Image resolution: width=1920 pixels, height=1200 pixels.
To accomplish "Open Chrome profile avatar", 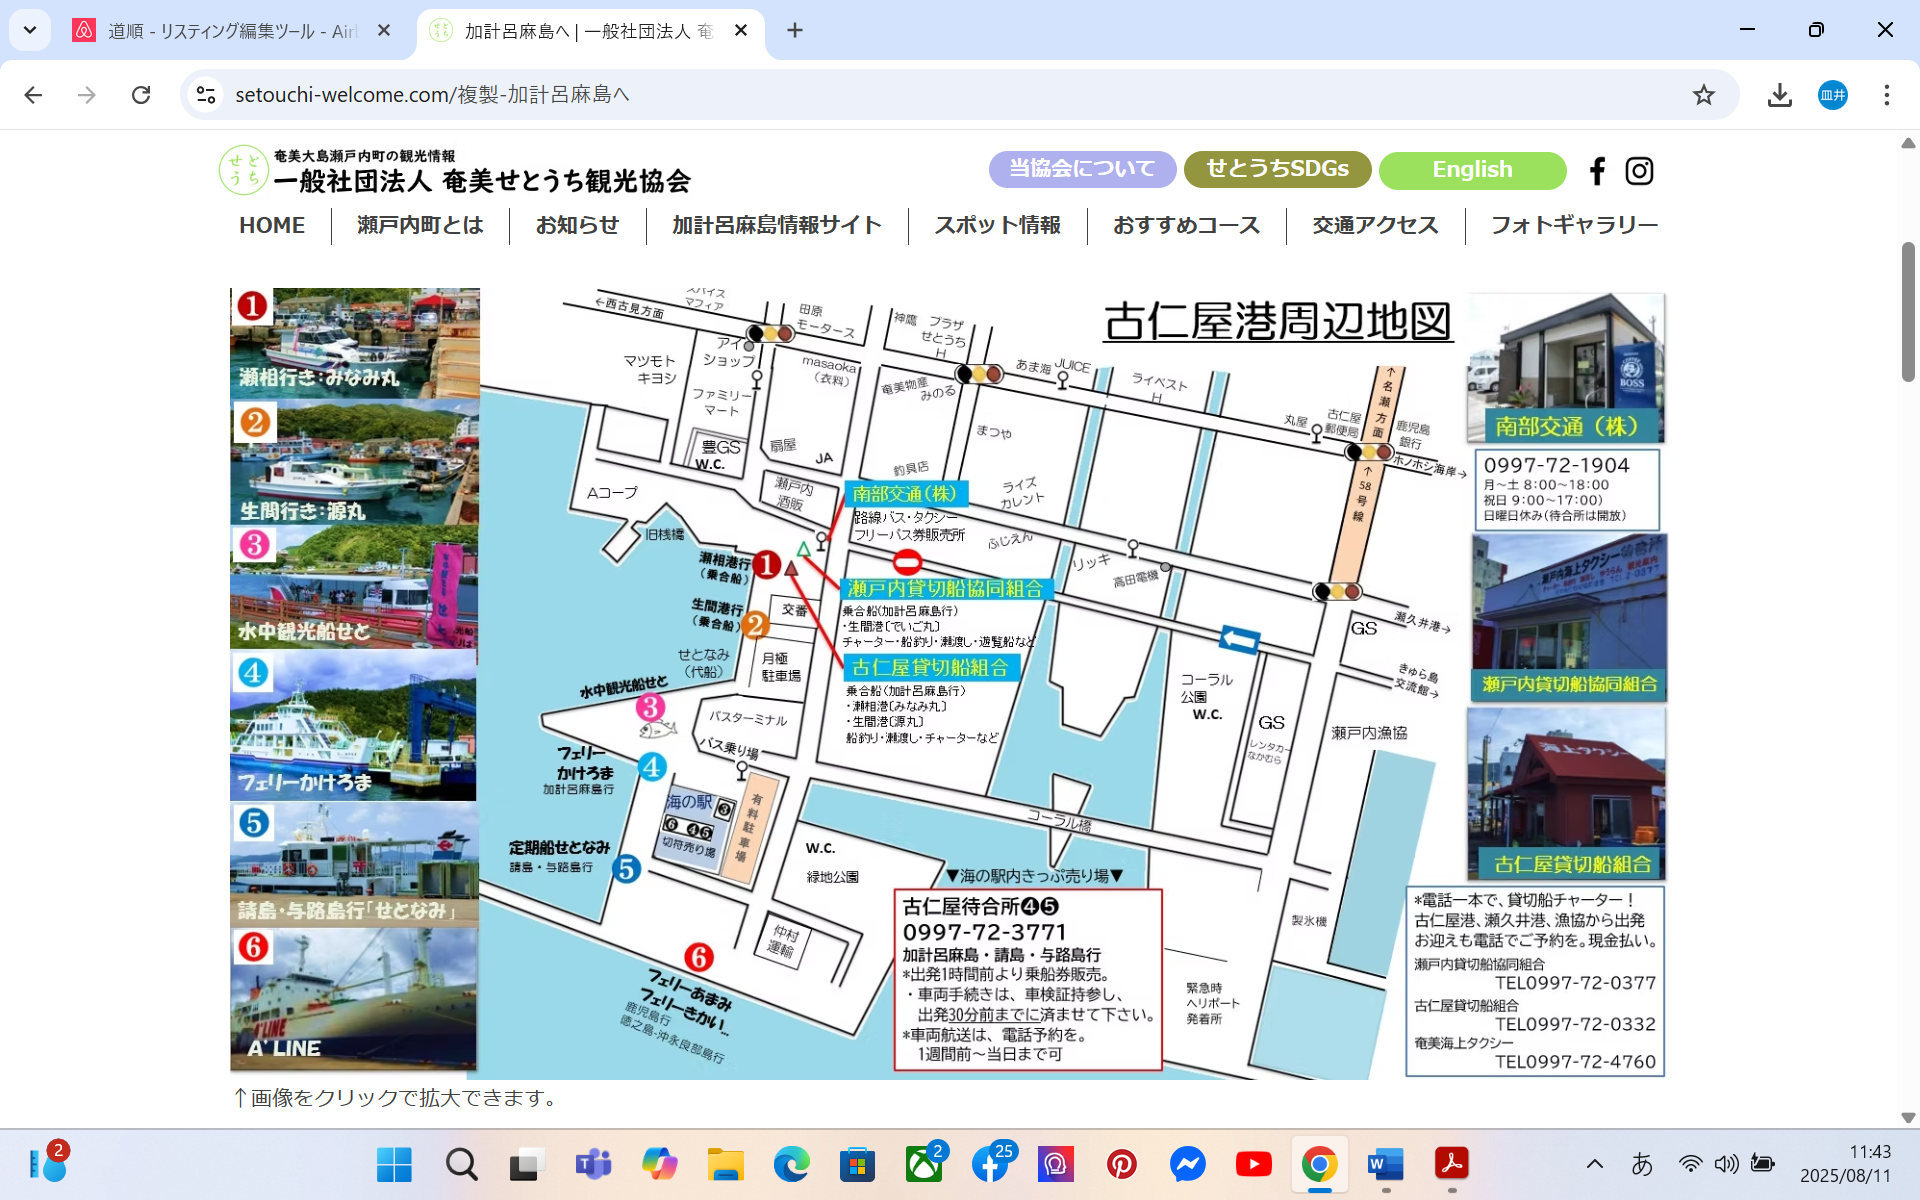I will coord(1832,95).
